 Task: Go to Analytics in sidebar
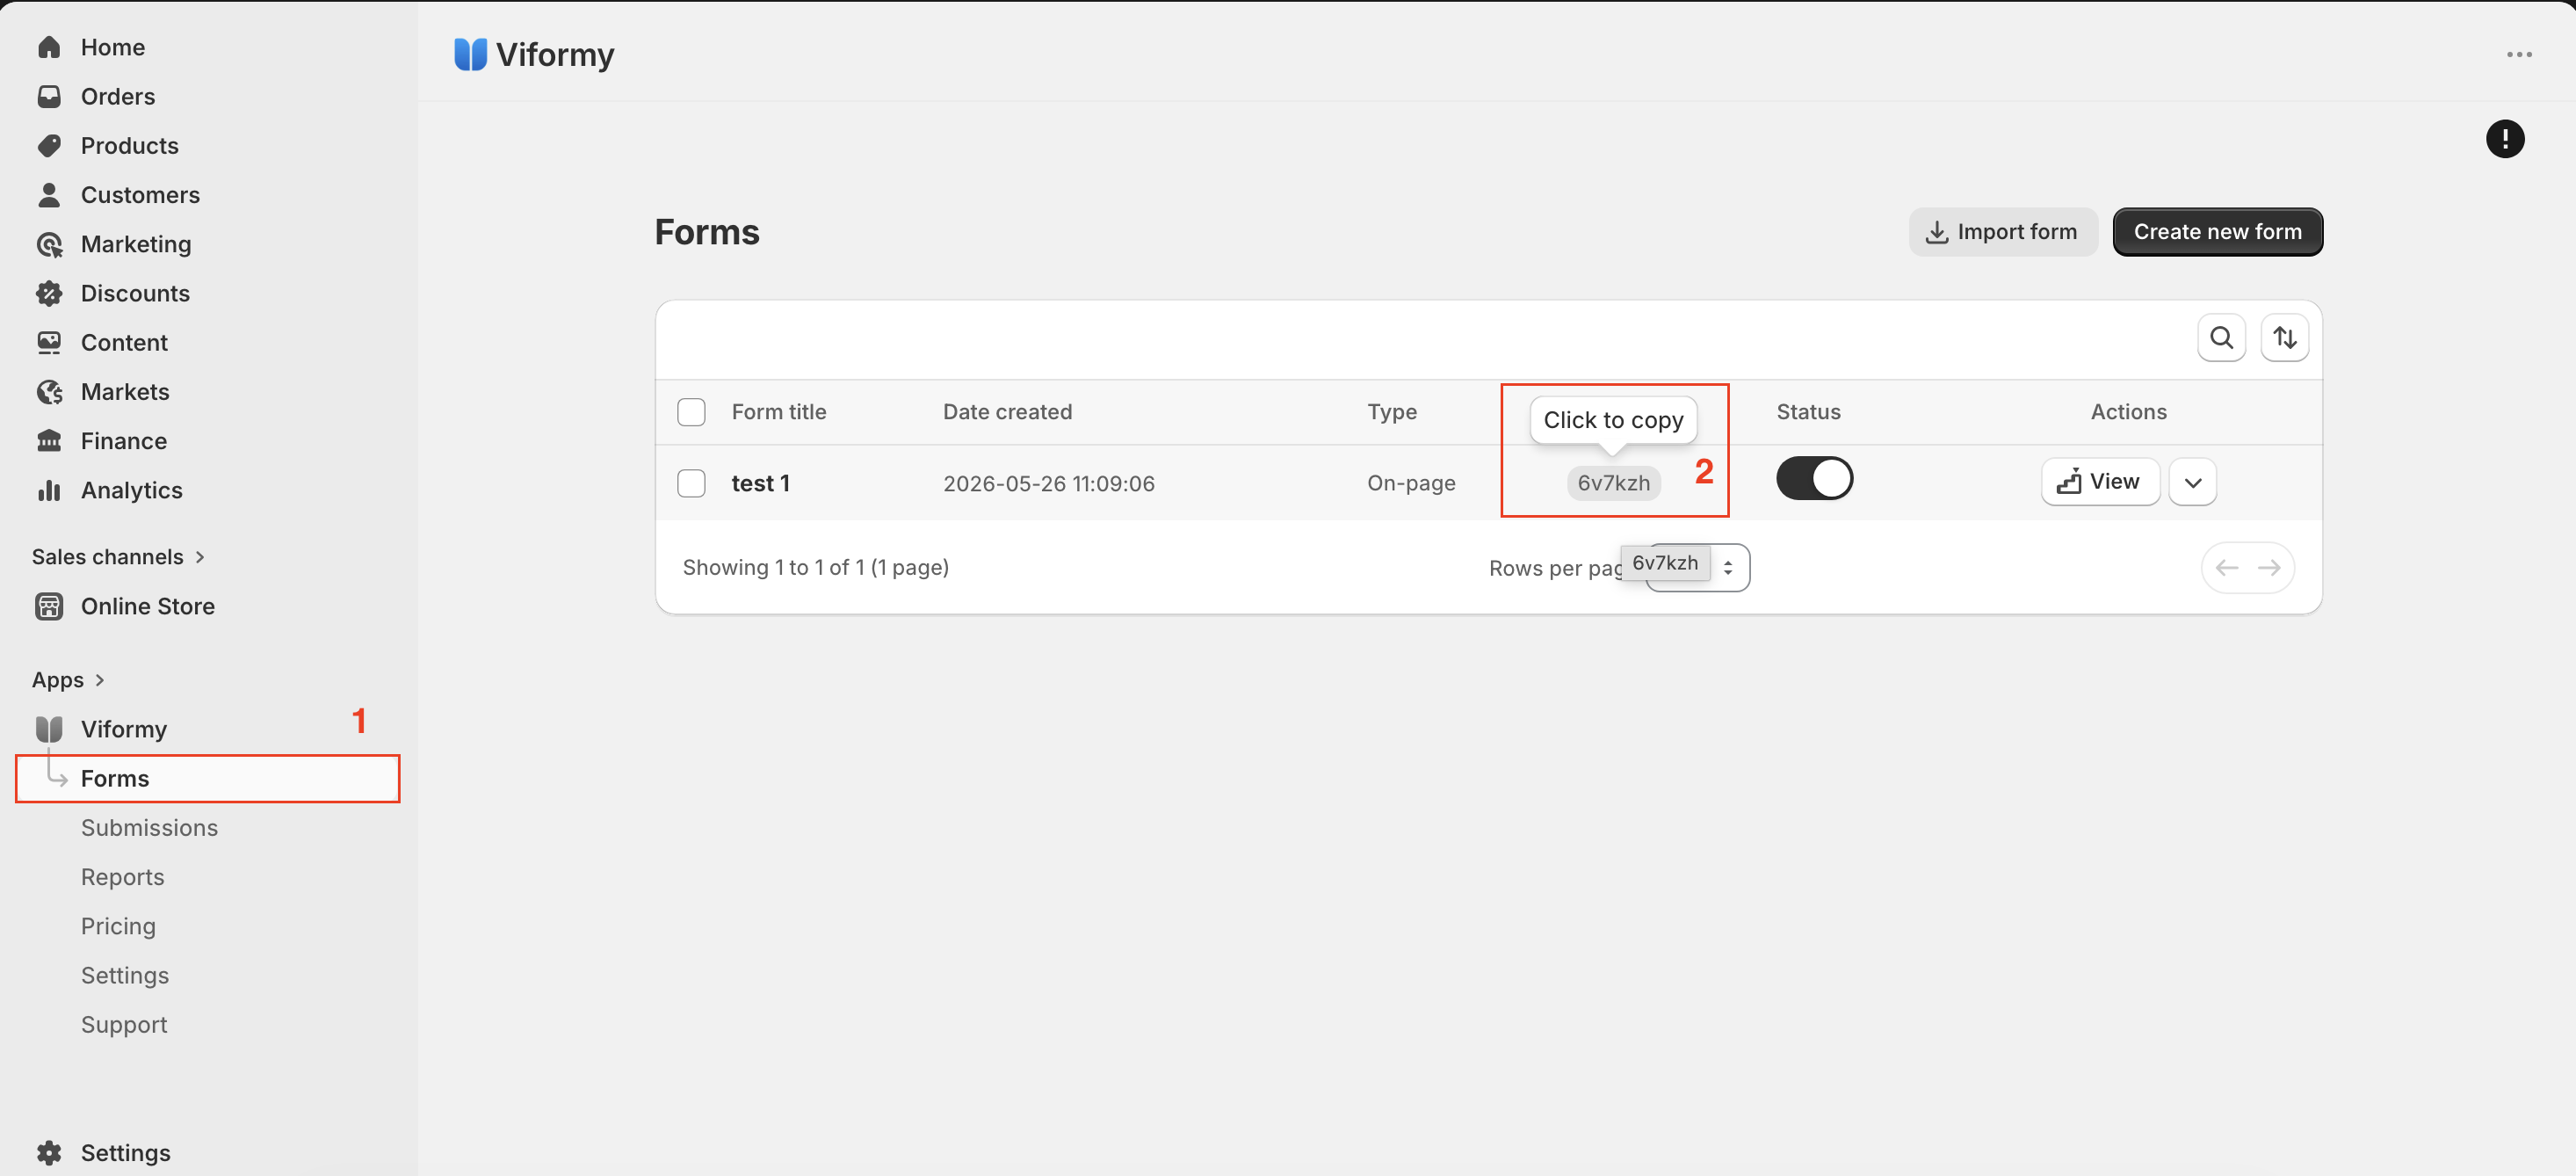(x=131, y=490)
